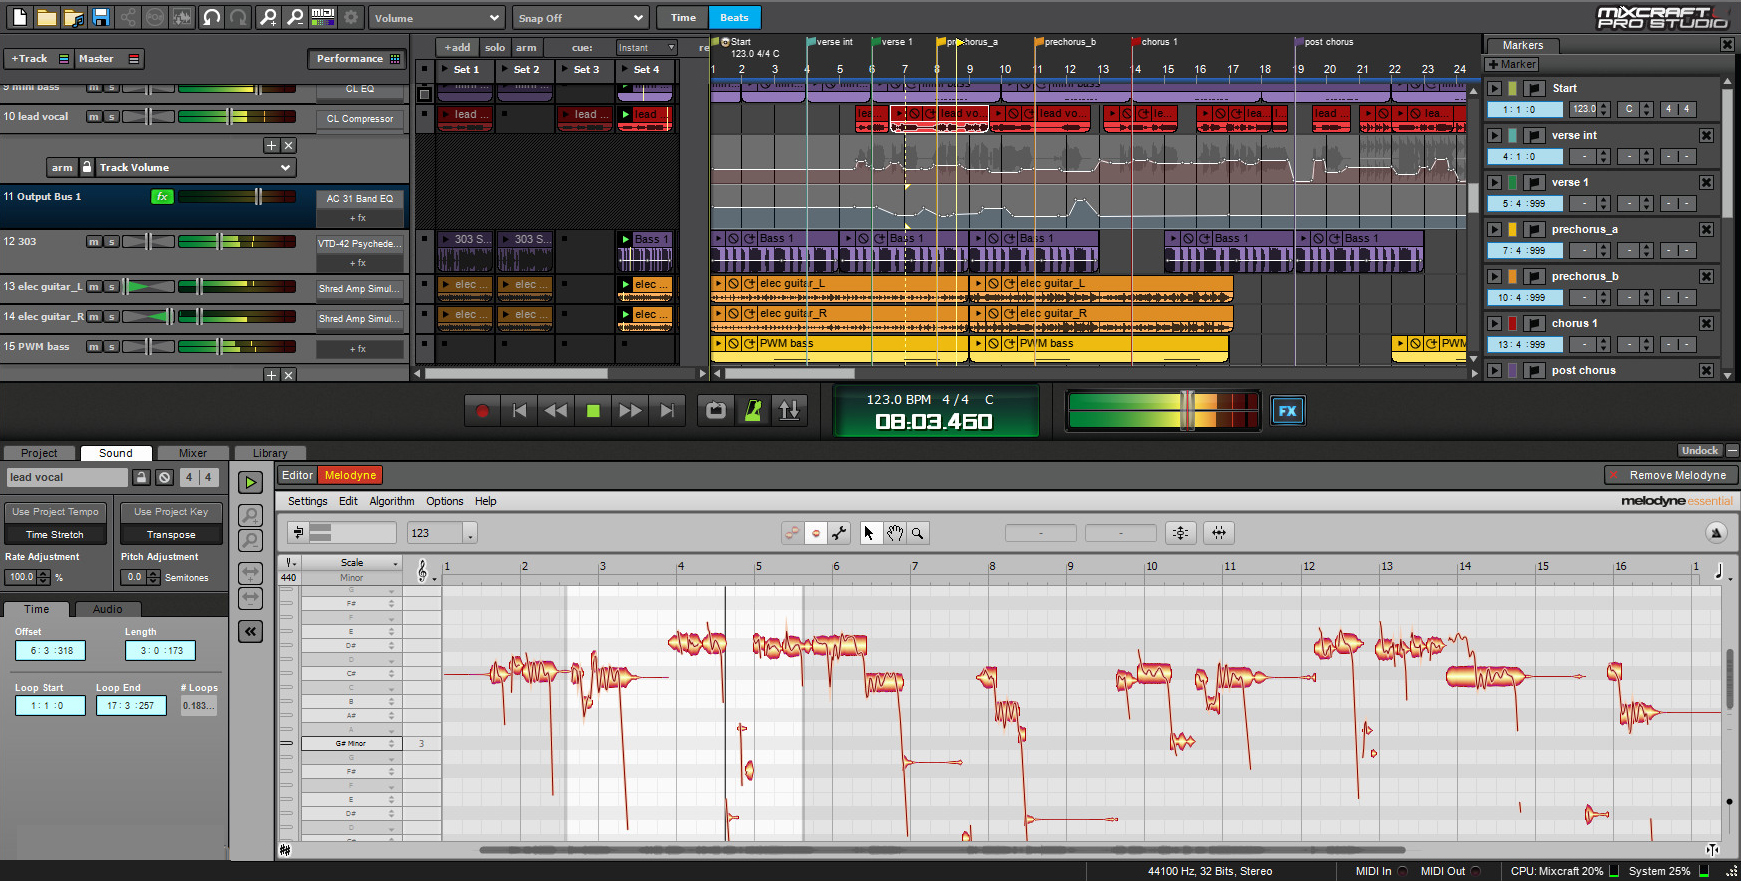1741x881 pixels.
Task: Open Melodyne Options menu
Action: 445,501
